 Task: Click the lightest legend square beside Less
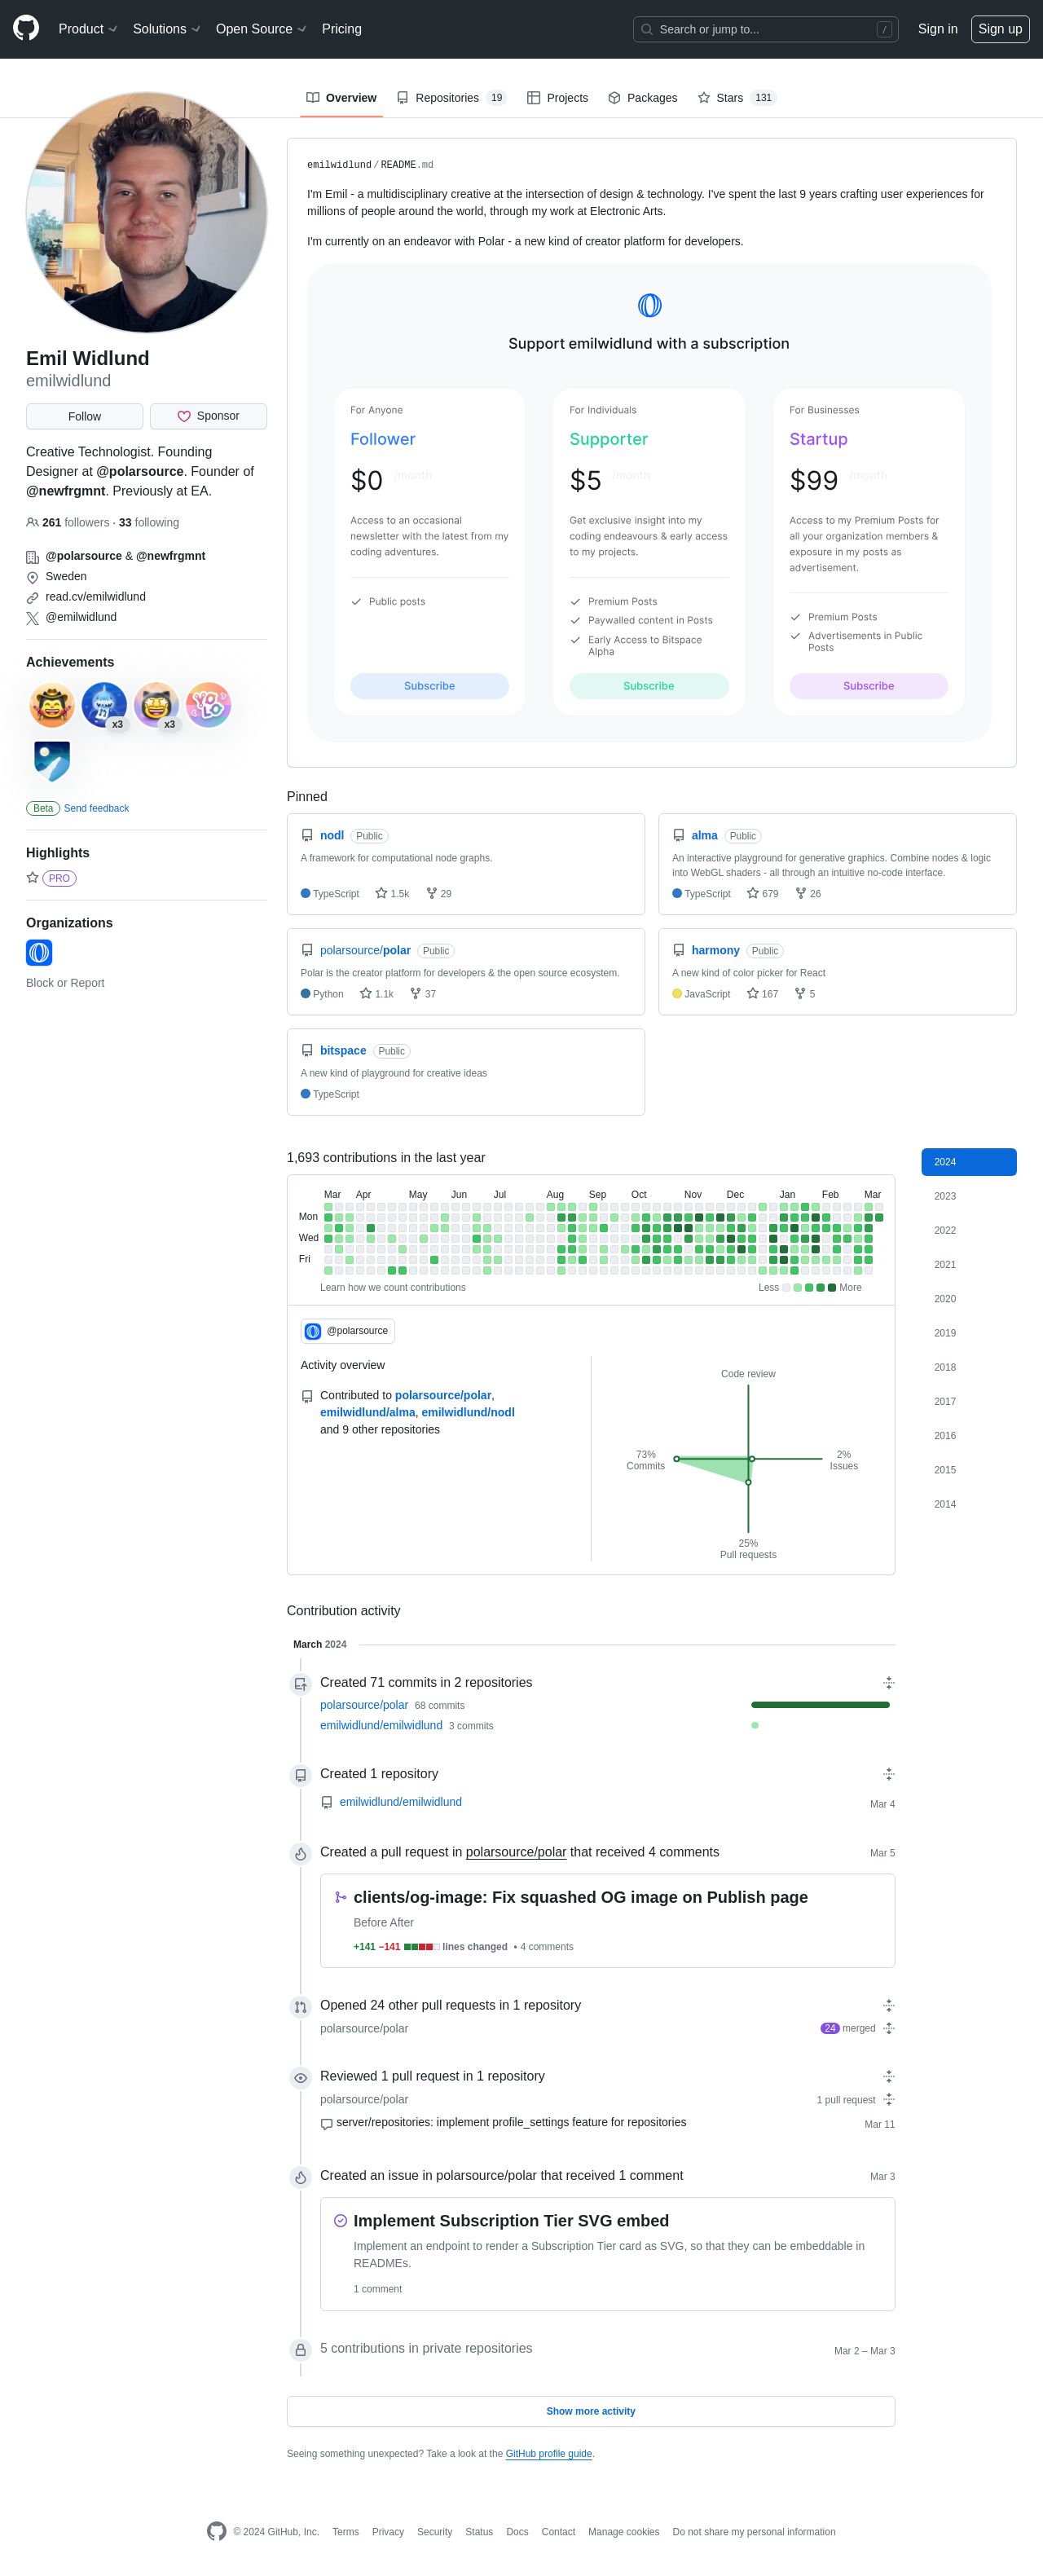coord(786,1287)
